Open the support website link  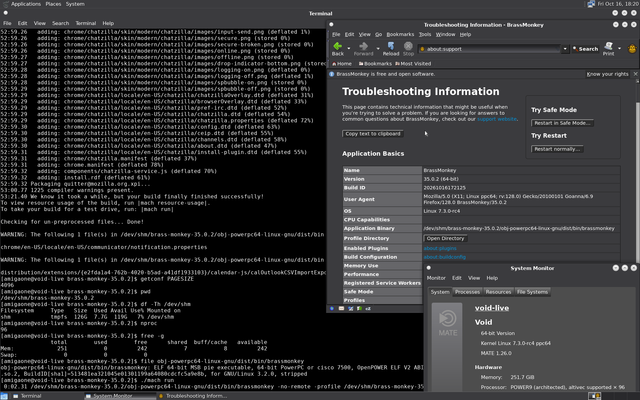[497, 119]
